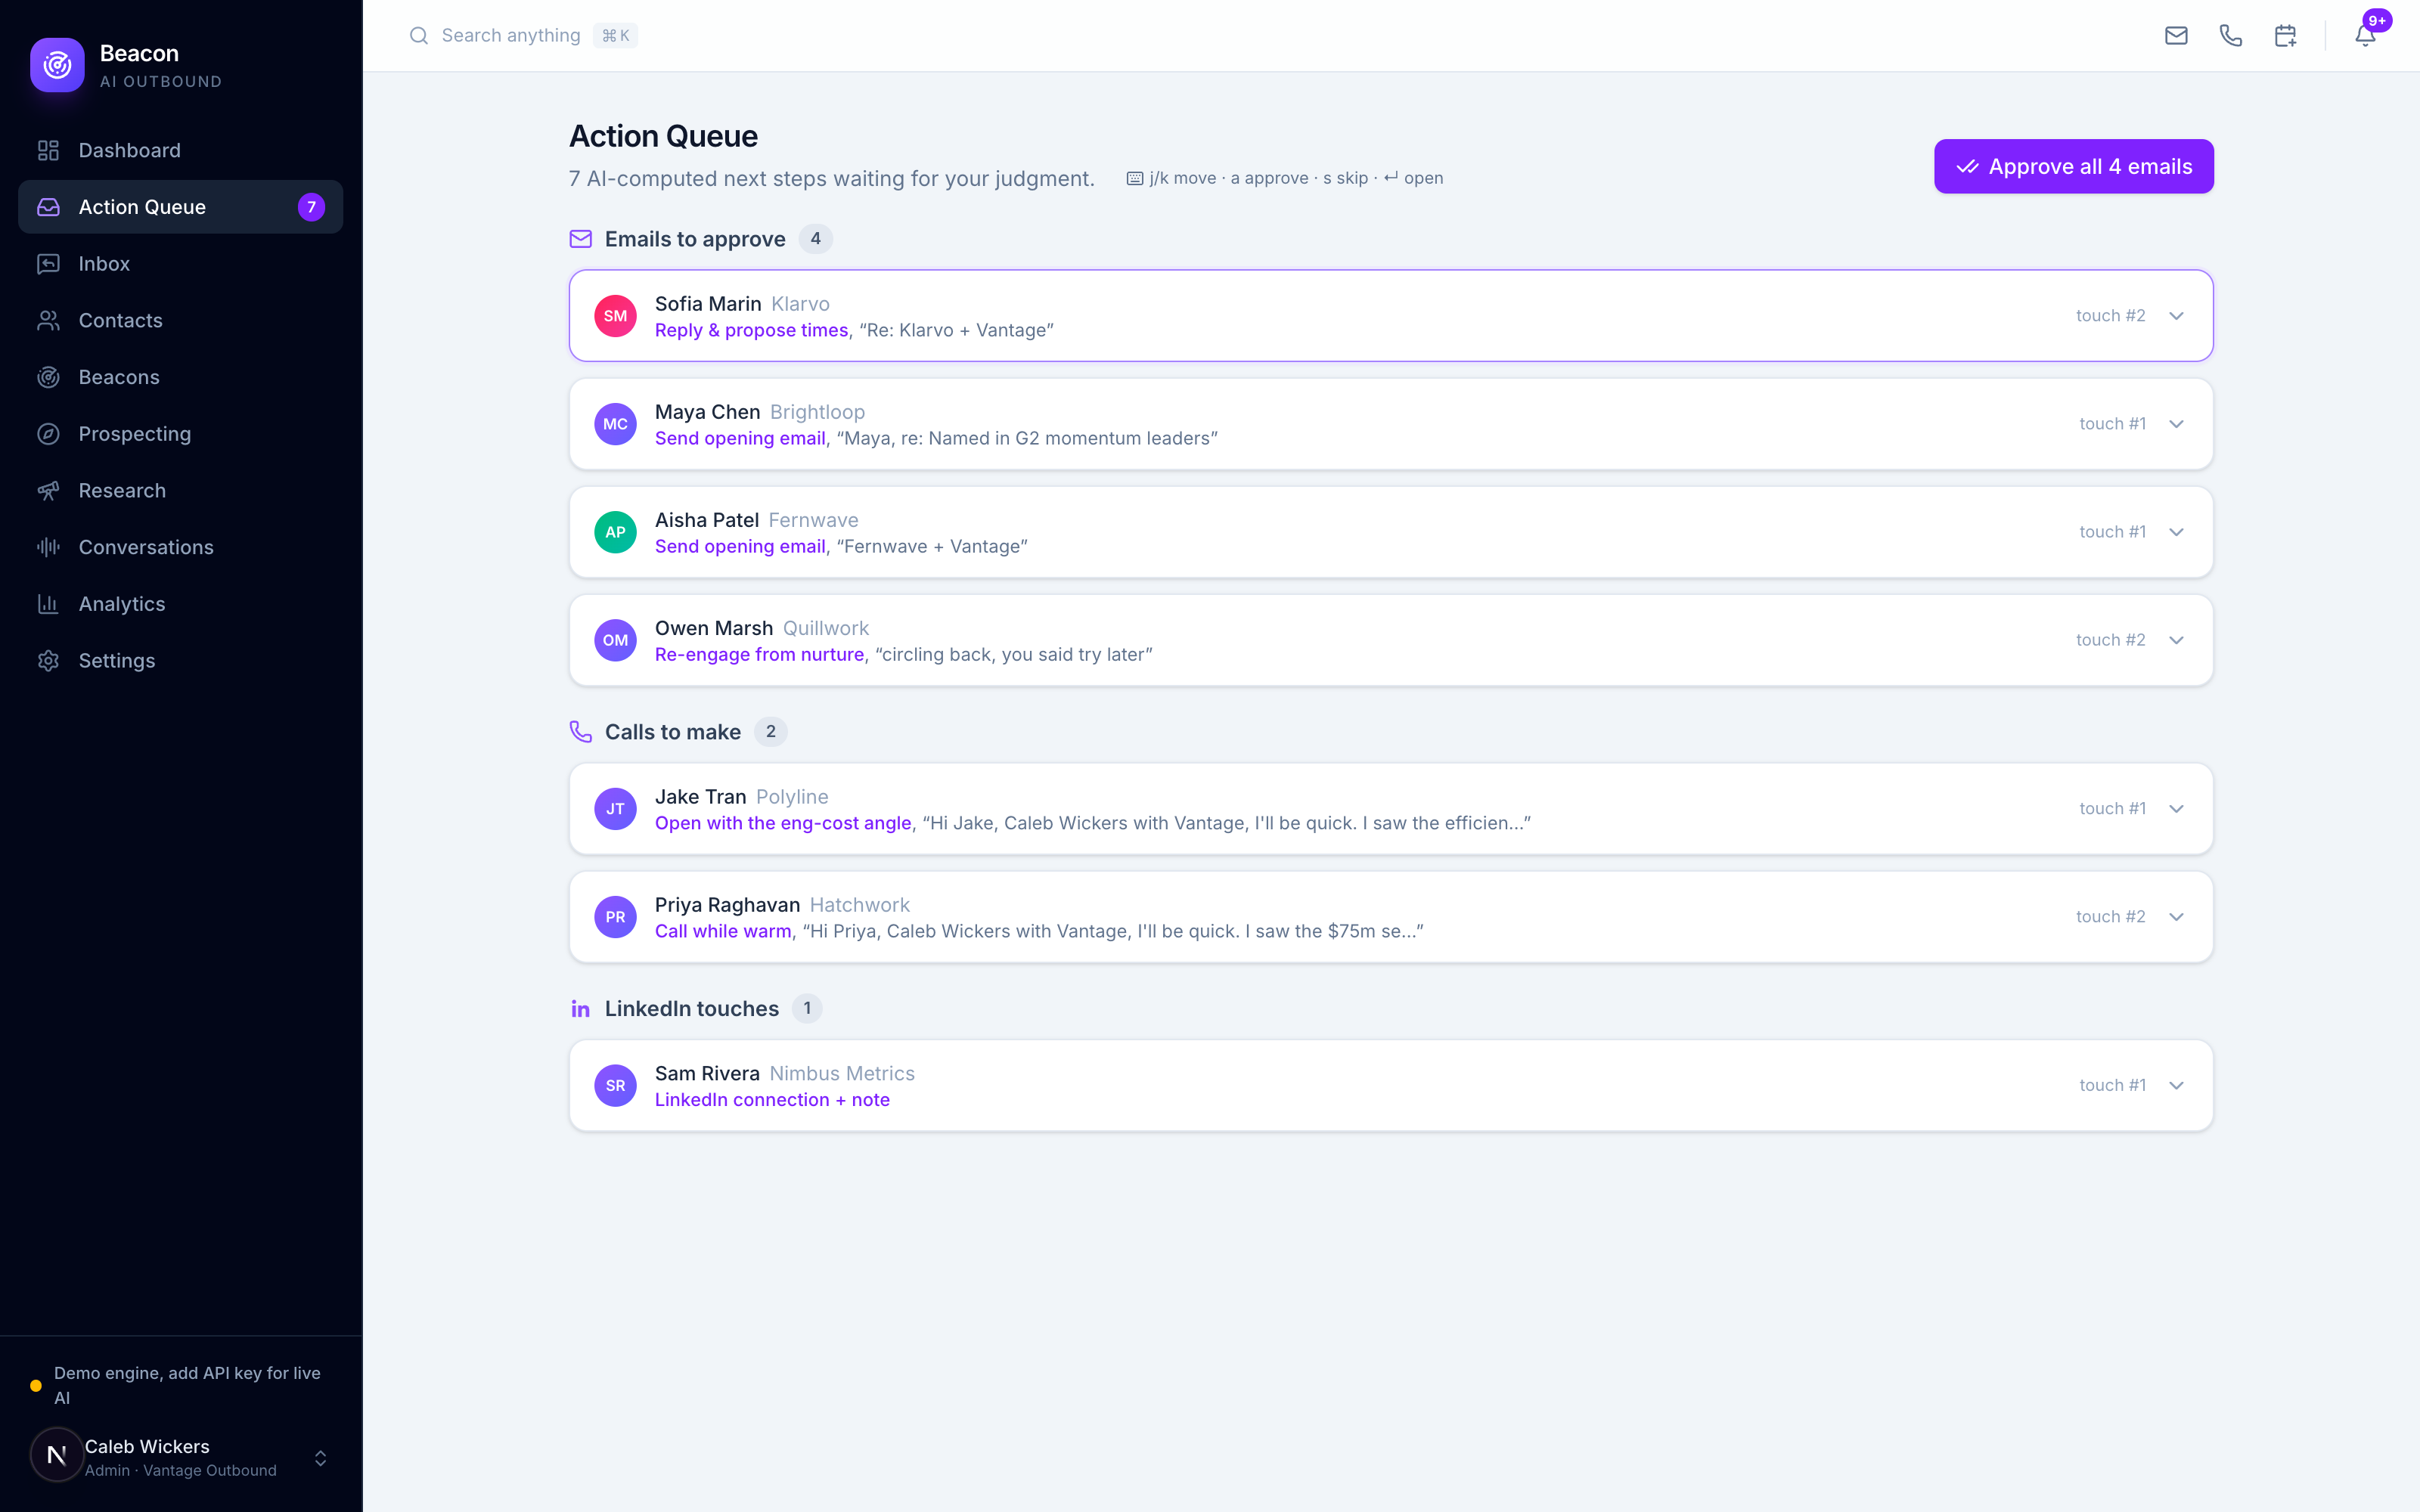Open Research in the sidebar
The width and height of the screenshot is (2420, 1512).
point(181,491)
